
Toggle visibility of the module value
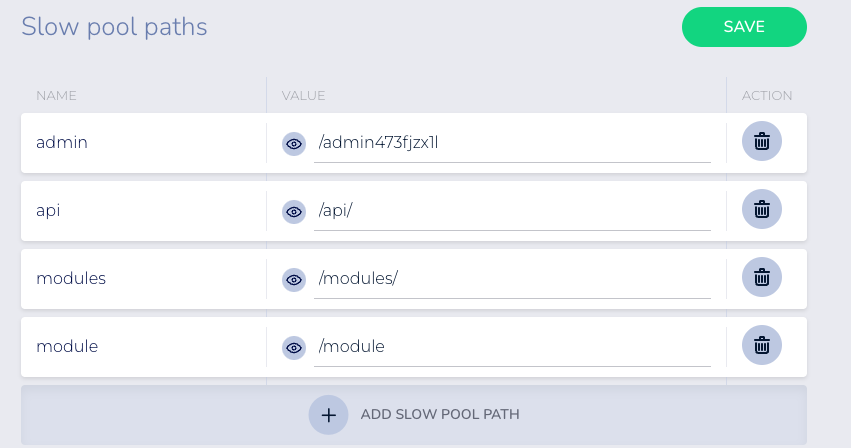294,348
